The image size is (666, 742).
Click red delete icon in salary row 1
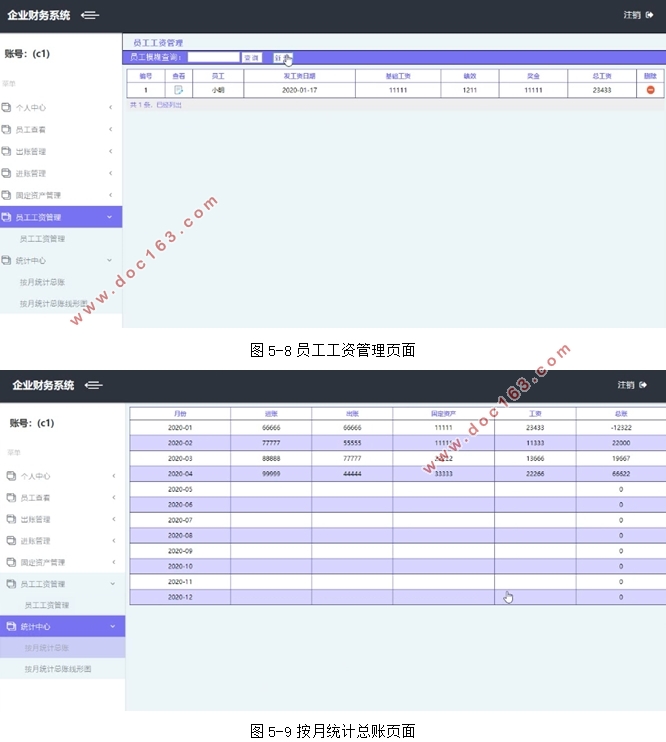click(x=650, y=89)
